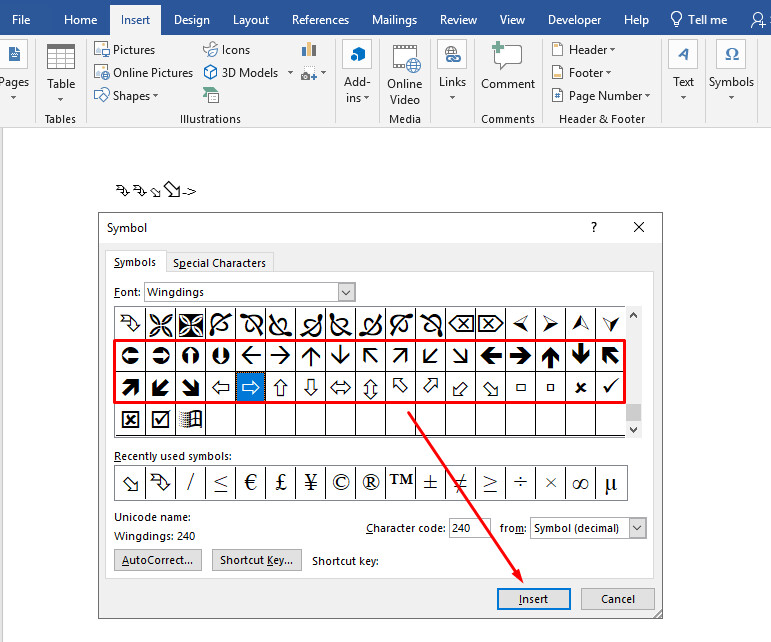Click the Pictures icon in ribbon

tap(102, 49)
